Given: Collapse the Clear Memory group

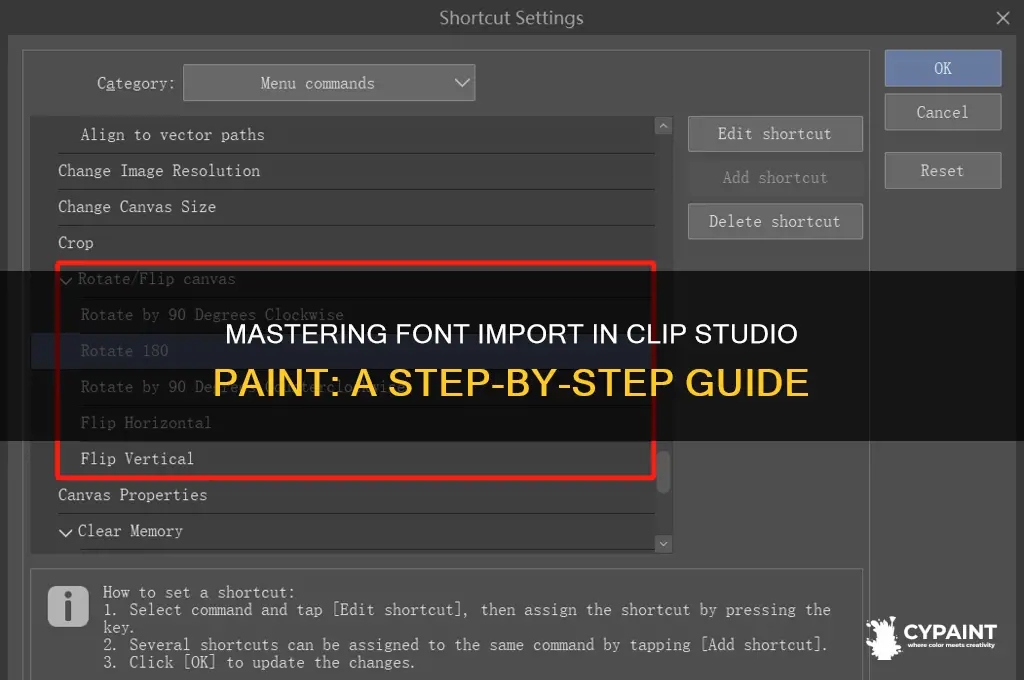Looking at the screenshot, I should pyautogui.click(x=65, y=532).
